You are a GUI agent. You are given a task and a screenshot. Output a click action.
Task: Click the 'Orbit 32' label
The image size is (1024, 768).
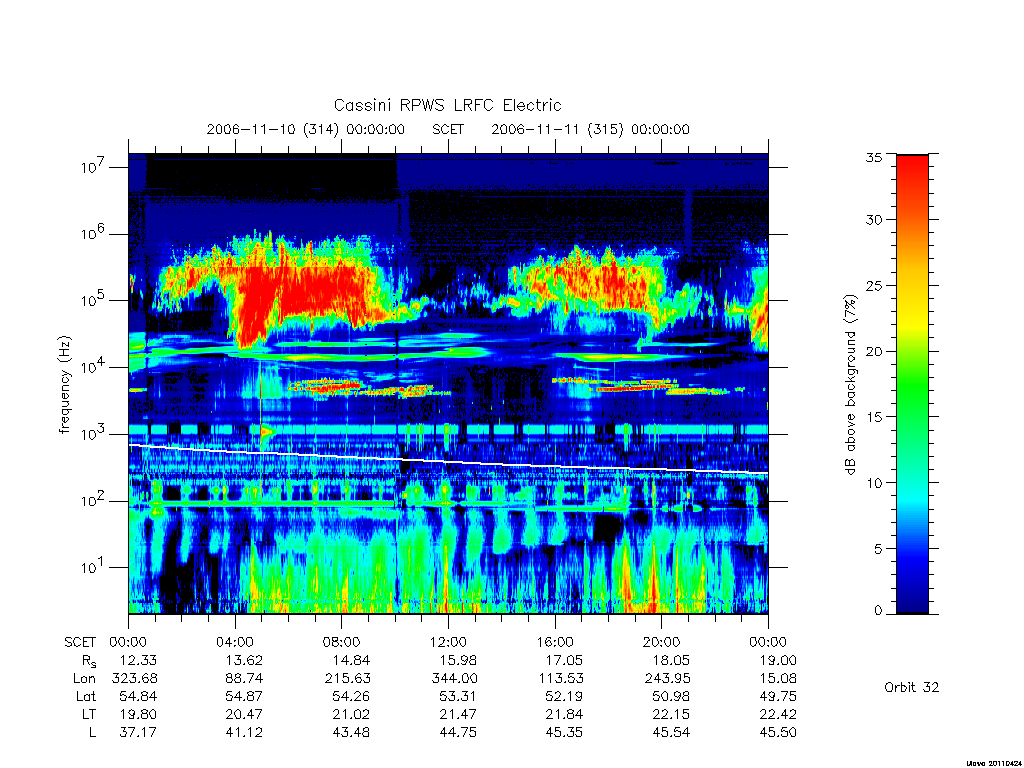[911, 688]
